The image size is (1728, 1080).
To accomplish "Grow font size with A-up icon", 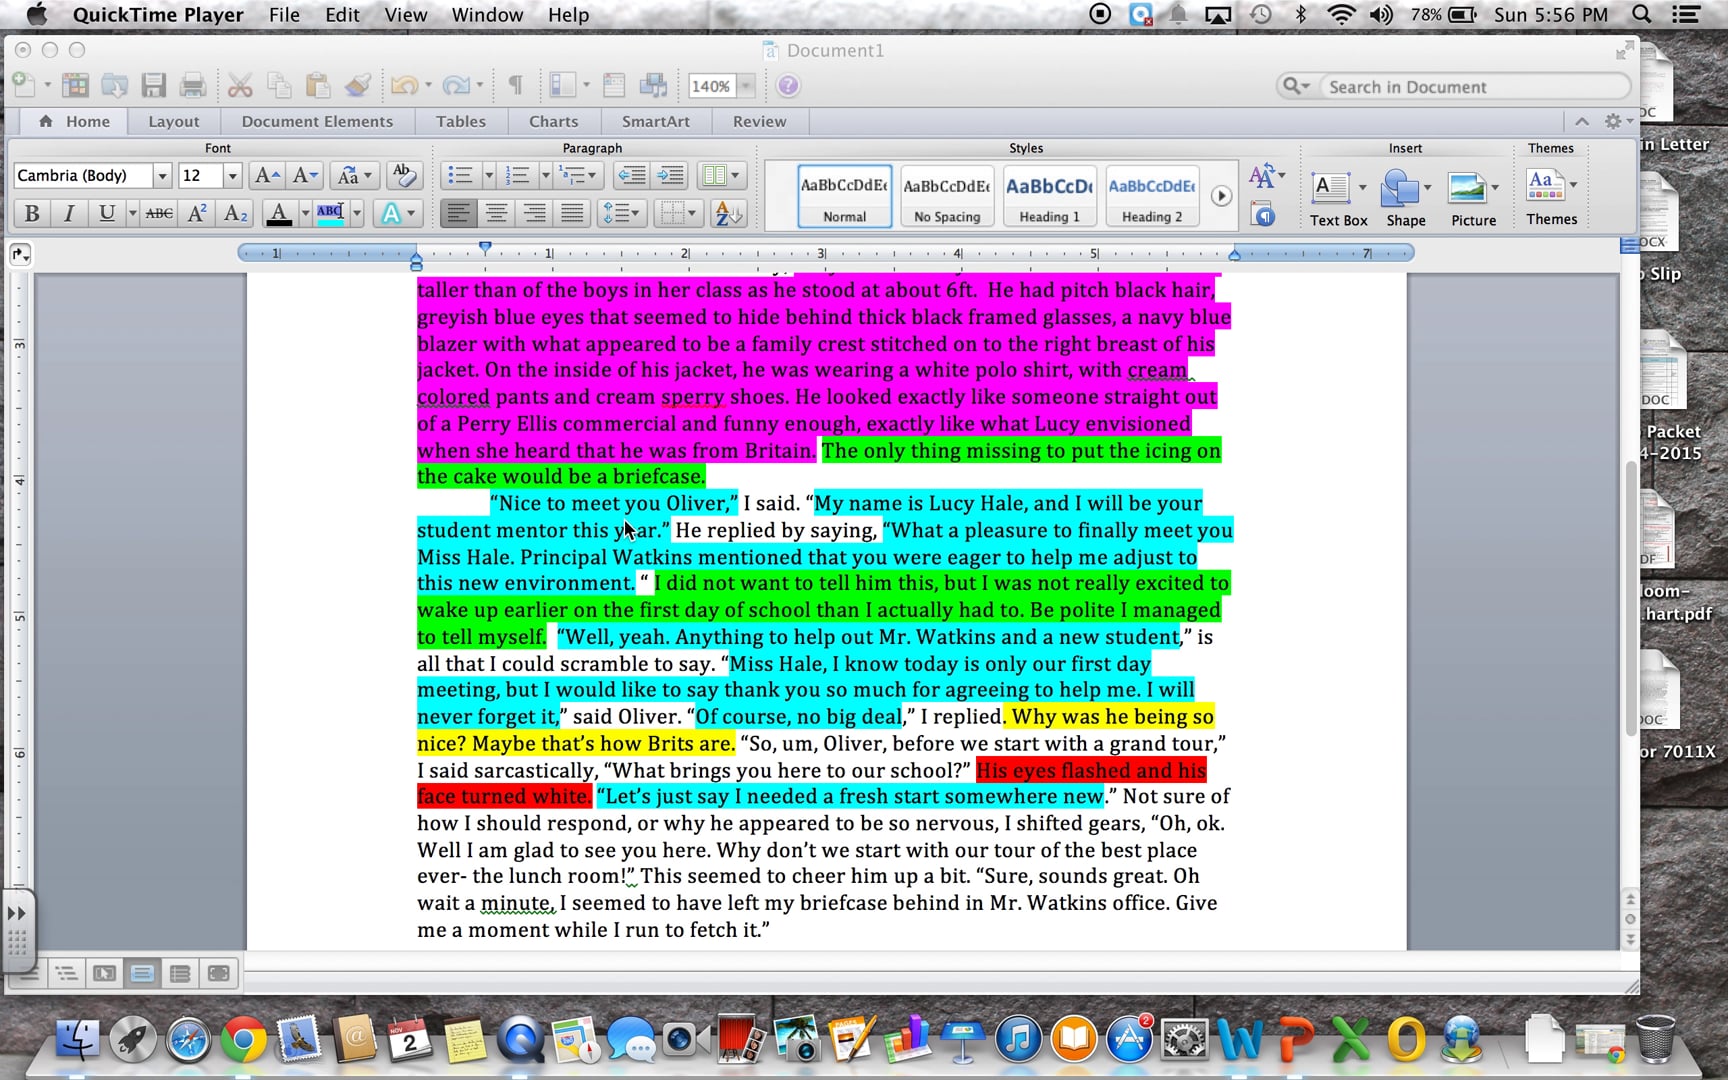I will click(x=266, y=176).
